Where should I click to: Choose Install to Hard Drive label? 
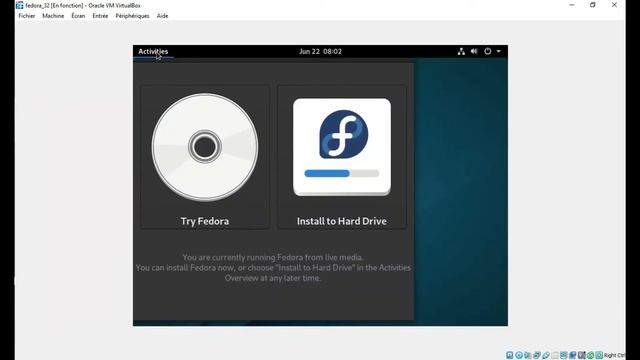[342, 221]
